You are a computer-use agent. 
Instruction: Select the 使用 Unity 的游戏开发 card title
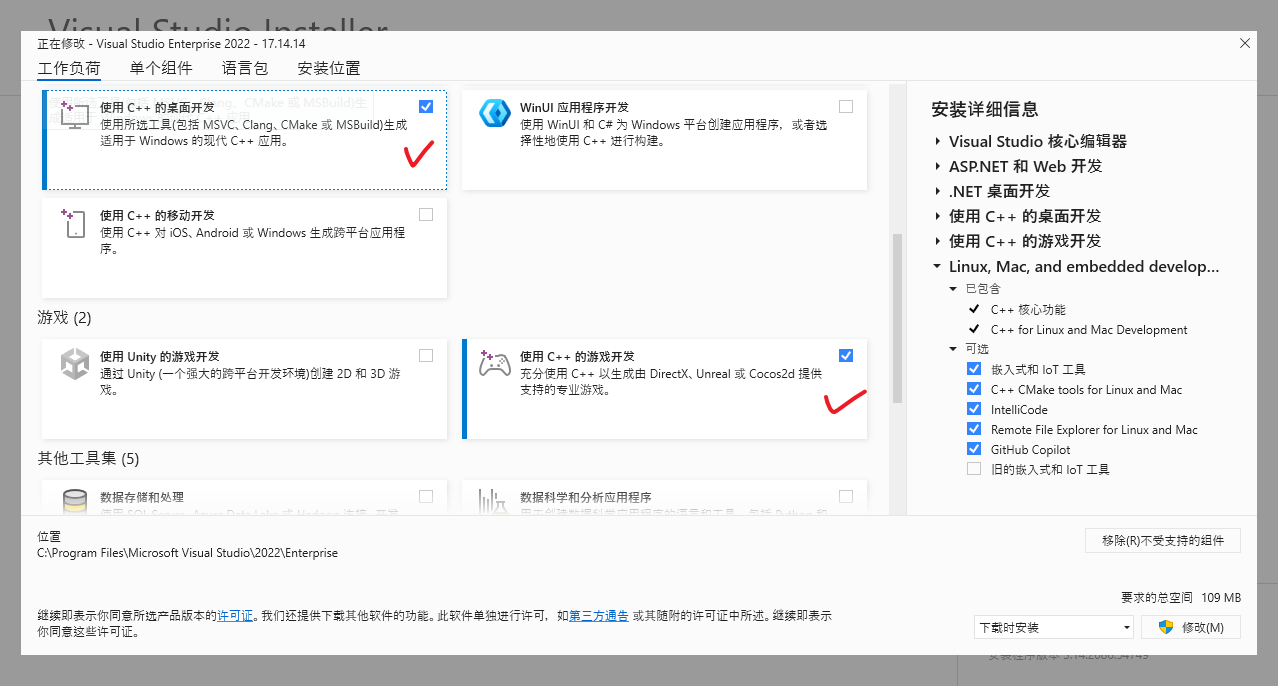coord(160,356)
